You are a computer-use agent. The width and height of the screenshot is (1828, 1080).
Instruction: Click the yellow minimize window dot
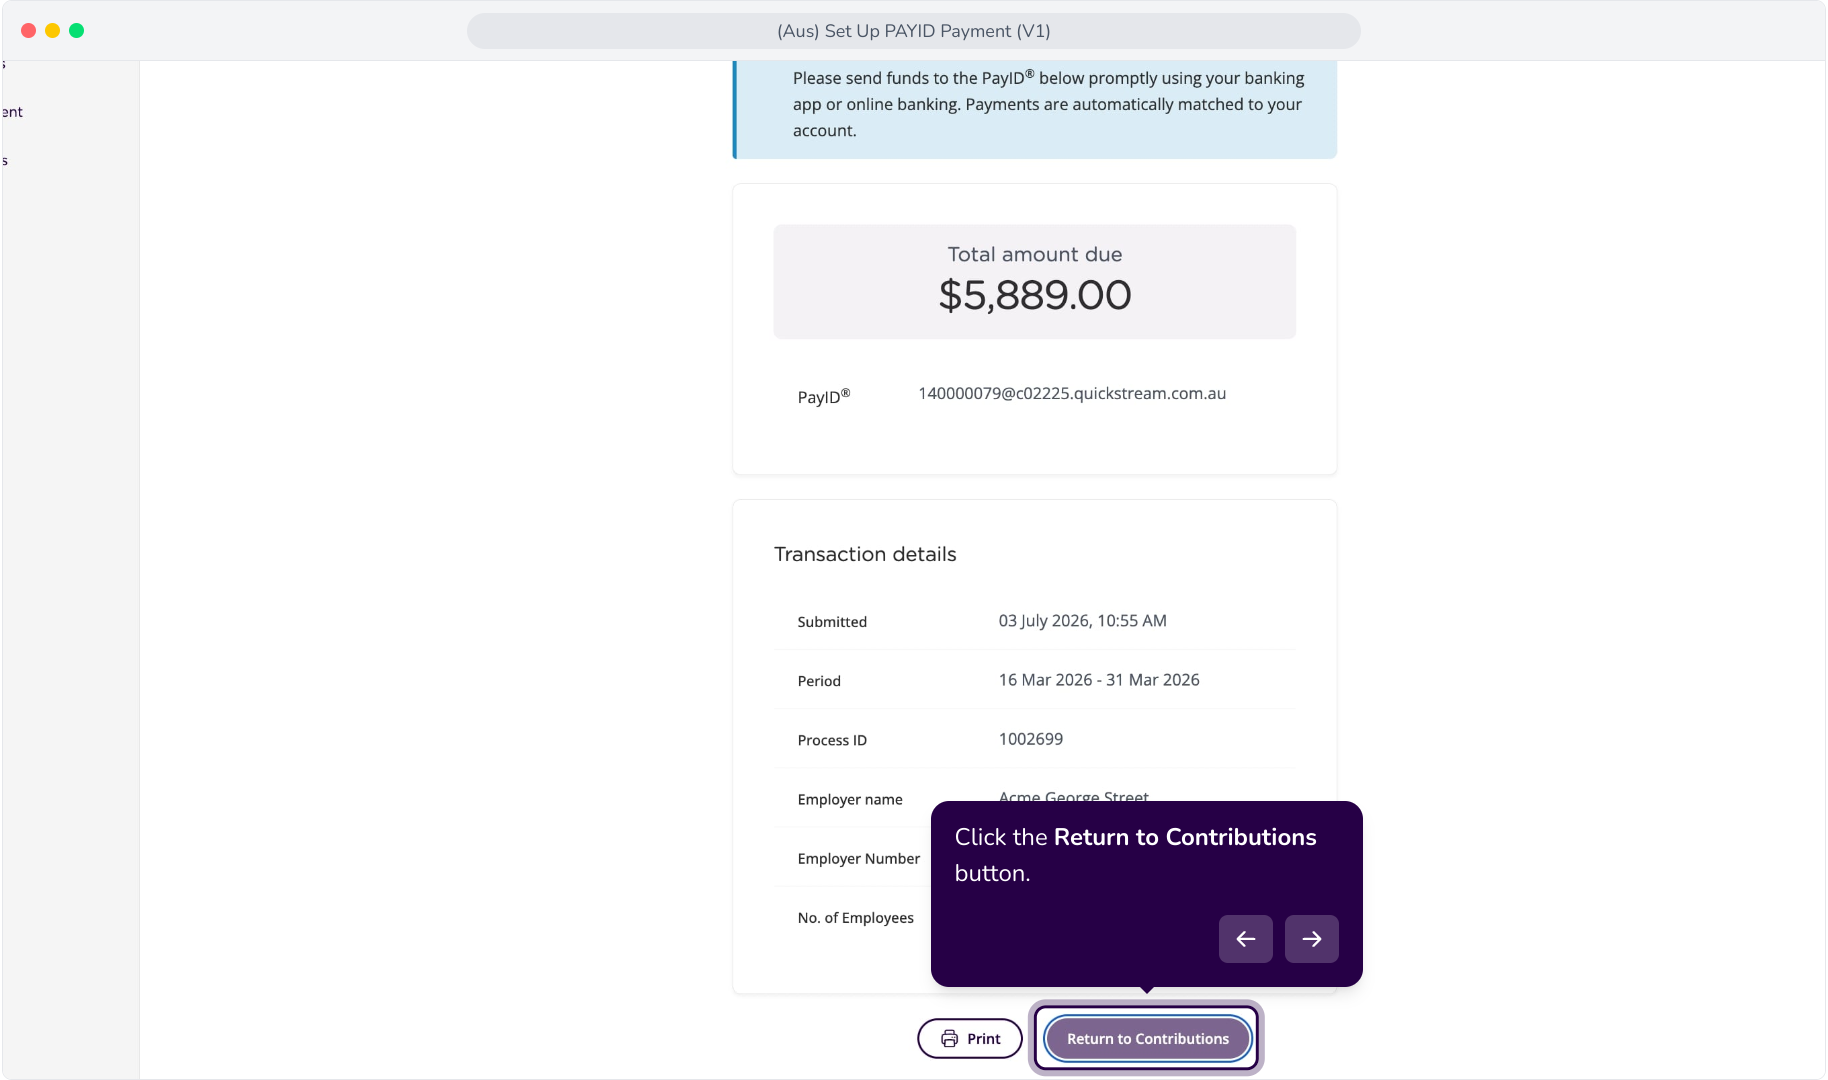[x=52, y=31]
